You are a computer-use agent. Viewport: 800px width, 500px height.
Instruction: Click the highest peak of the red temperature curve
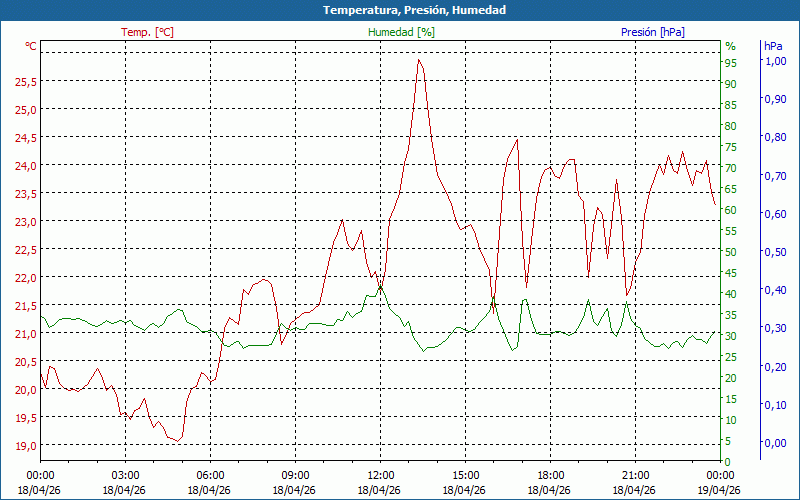coord(419,60)
